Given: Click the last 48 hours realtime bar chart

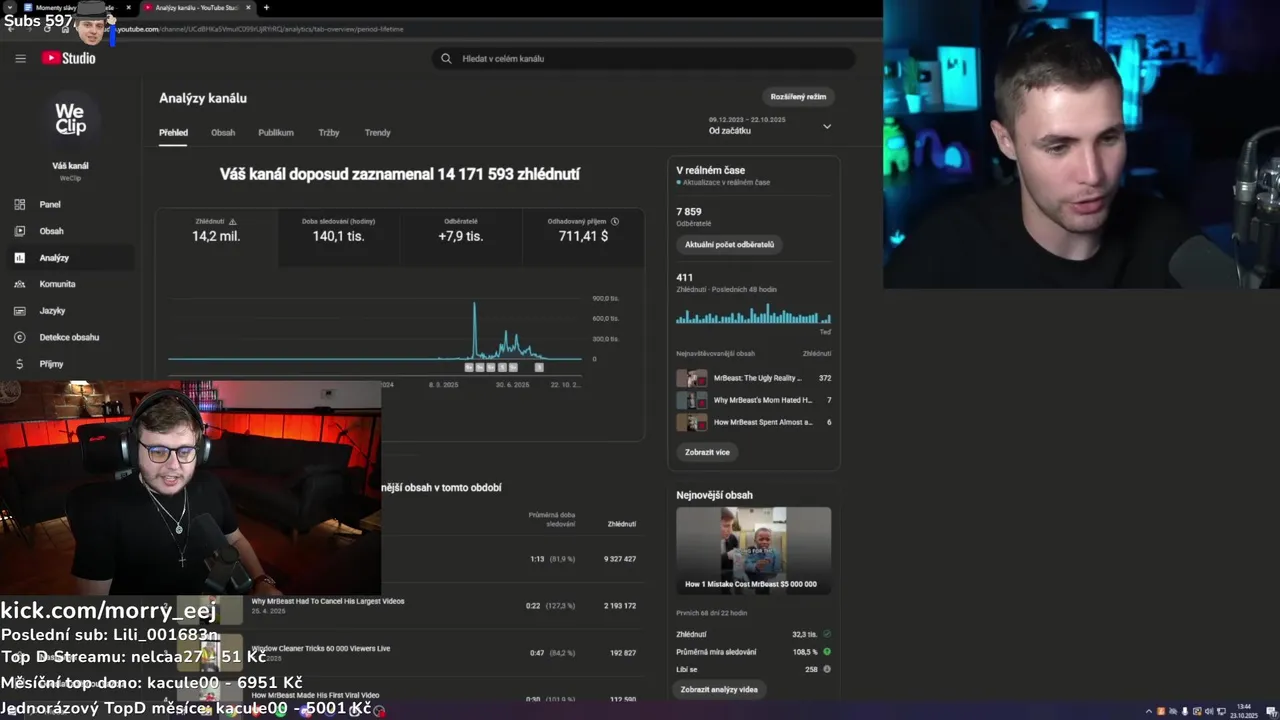Looking at the screenshot, I should click(753, 314).
